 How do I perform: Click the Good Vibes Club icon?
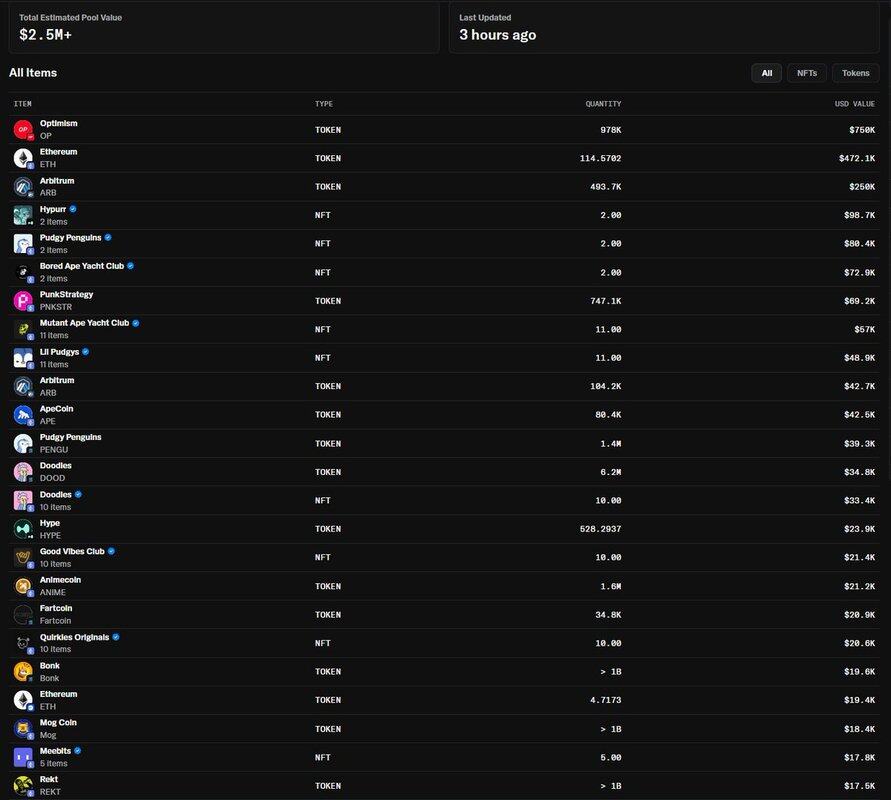pyautogui.click(x=23, y=558)
